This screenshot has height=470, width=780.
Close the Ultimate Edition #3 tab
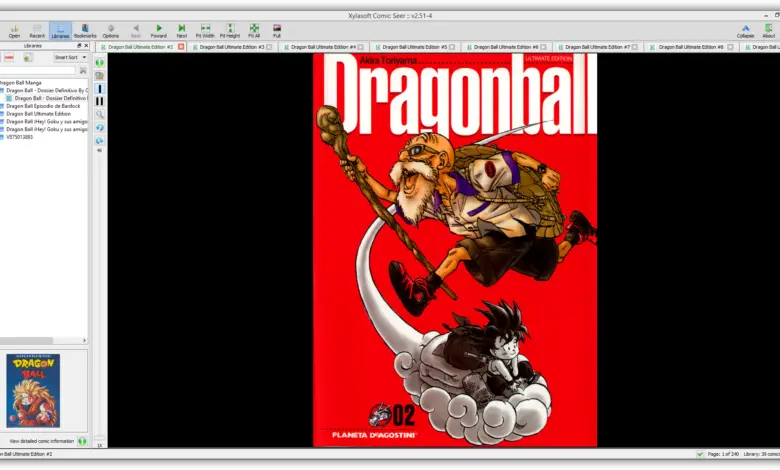[269, 47]
